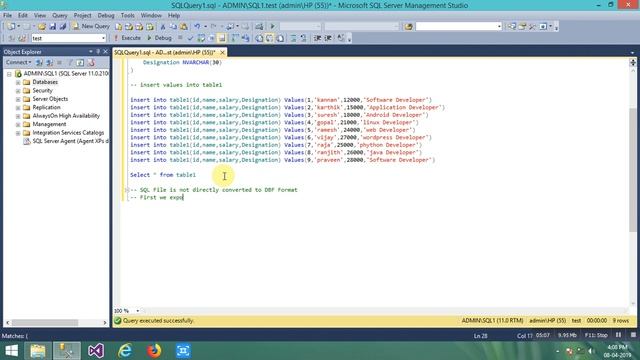Image resolution: width=640 pixels, height=360 pixels.
Task: Click the Debug button
Action: coord(159,38)
